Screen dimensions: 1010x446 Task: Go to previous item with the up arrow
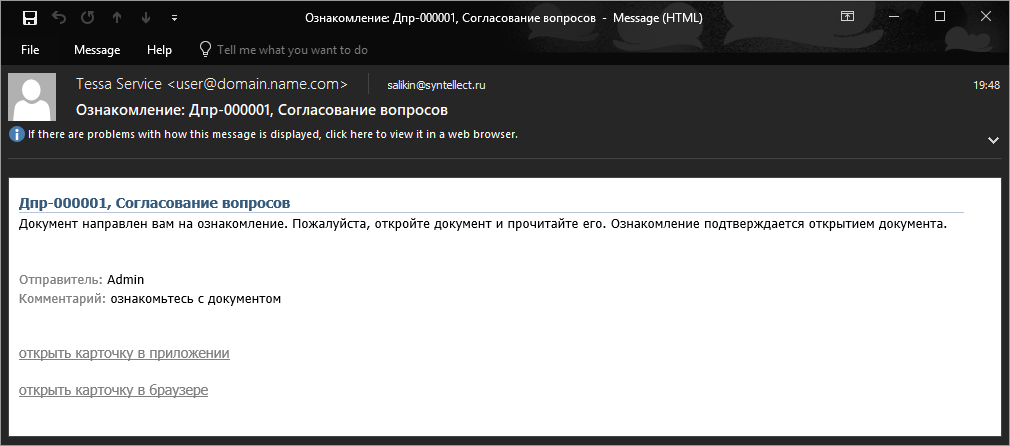117,18
